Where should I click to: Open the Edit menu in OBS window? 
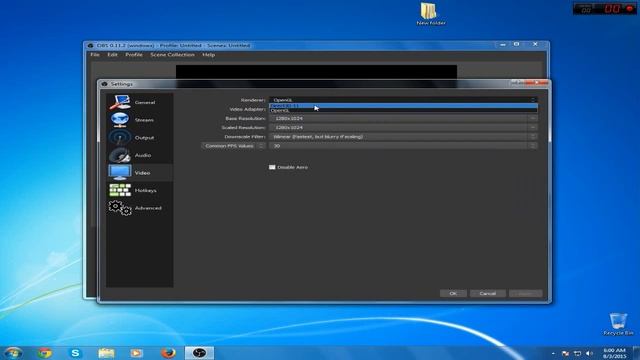point(112,55)
